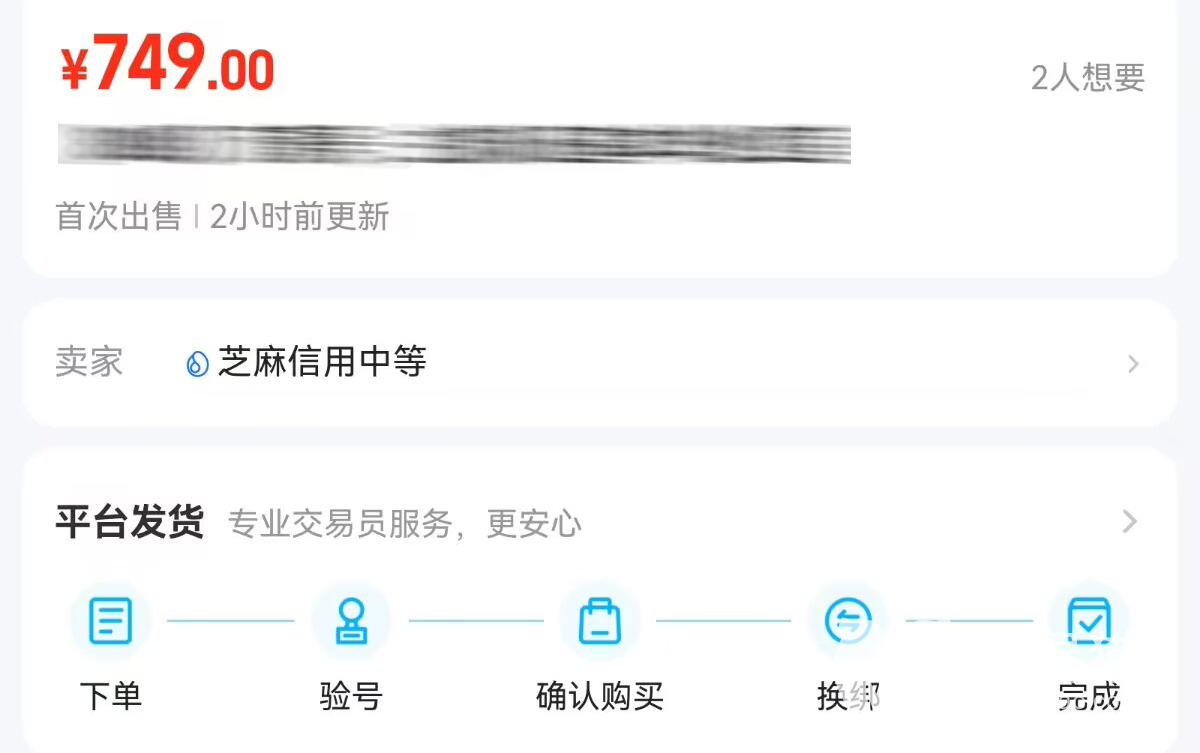The image size is (1200, 753).
Task: Expand seller details via the 卖家 row chevron
Action: (x=1133, y=364)
